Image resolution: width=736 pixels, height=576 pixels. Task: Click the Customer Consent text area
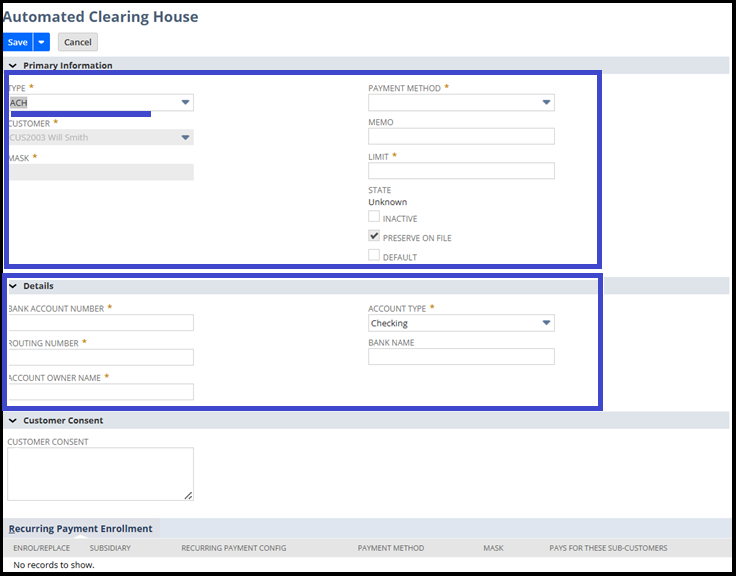click(100, 474)
